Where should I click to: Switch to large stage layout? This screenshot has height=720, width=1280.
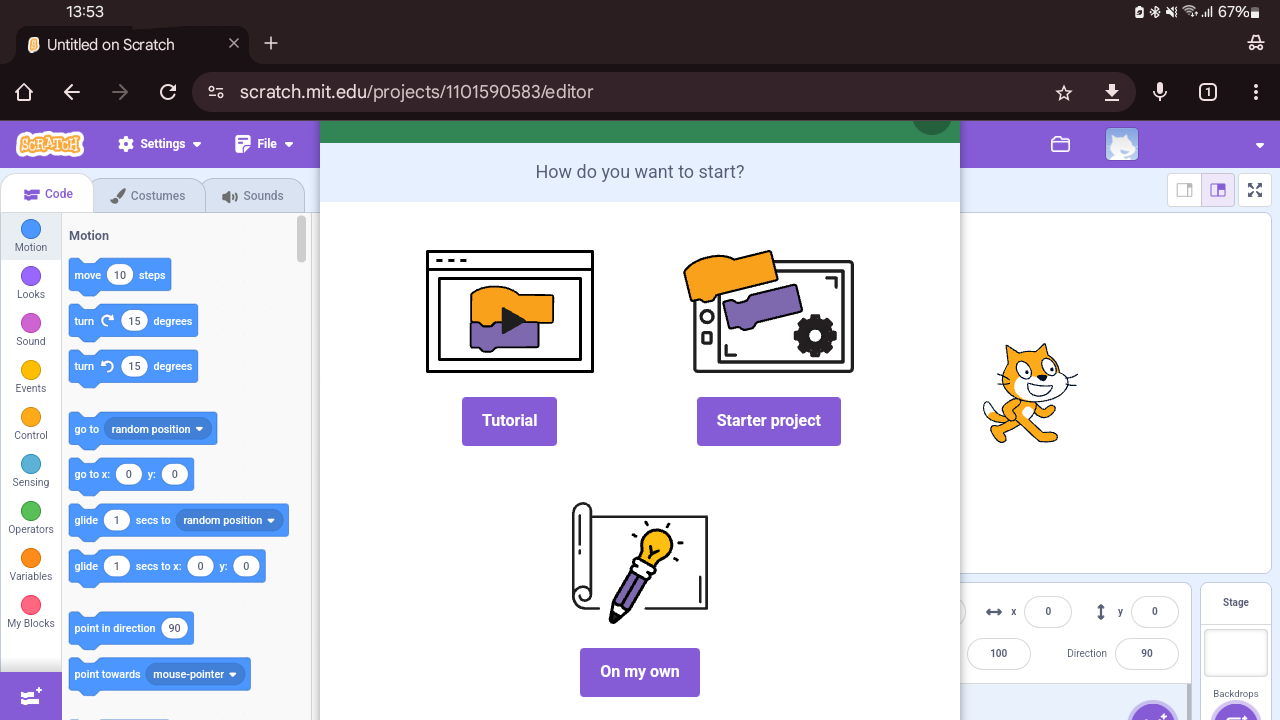(x=1217, y=190)
